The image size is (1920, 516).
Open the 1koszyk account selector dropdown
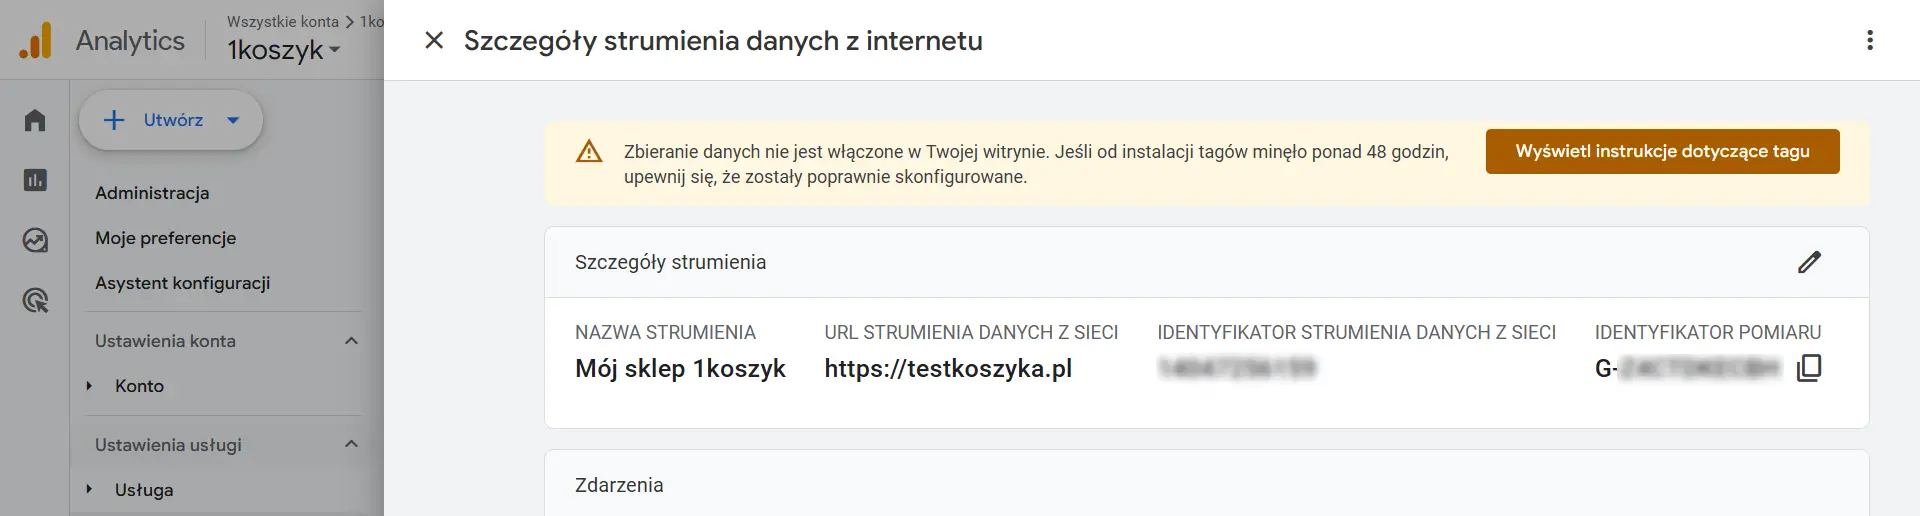tap(283, 50)
